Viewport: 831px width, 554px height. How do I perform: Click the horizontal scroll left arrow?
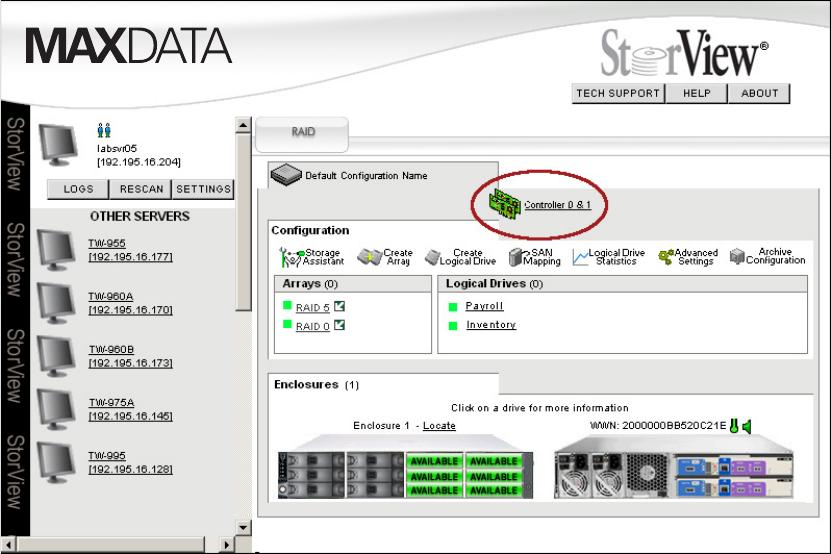point(8,544)
